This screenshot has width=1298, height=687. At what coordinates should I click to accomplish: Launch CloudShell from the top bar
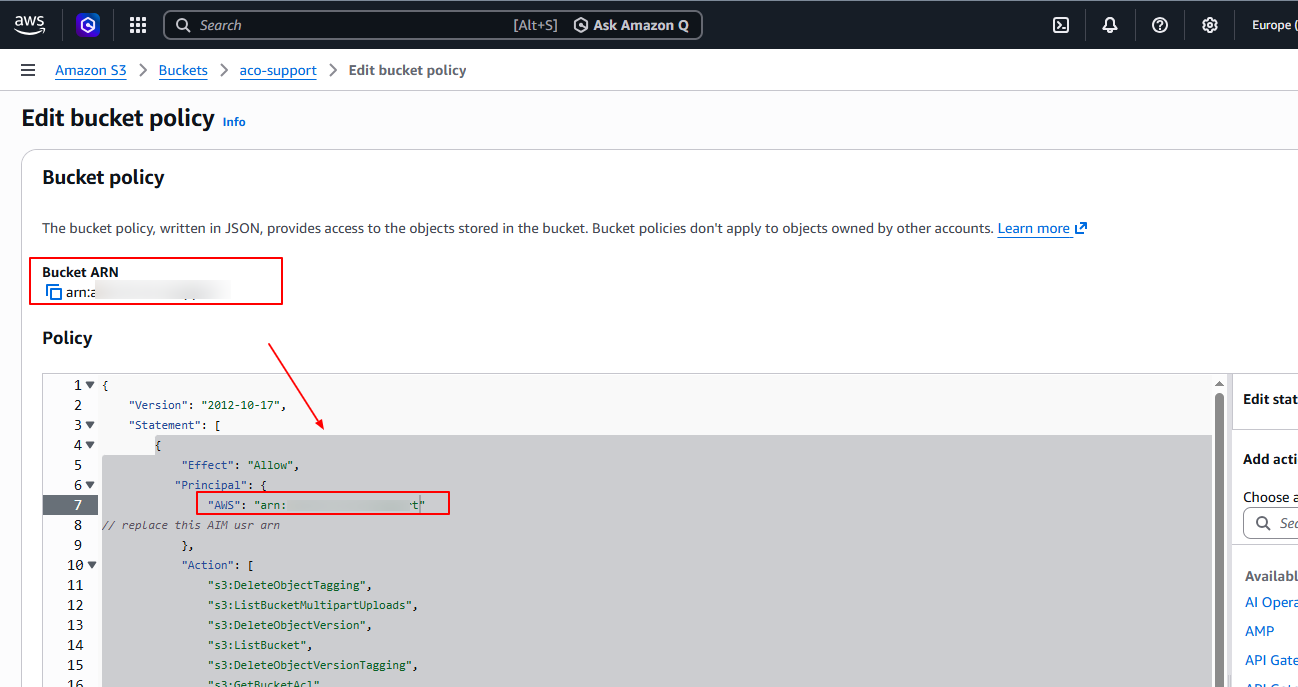1061,25
